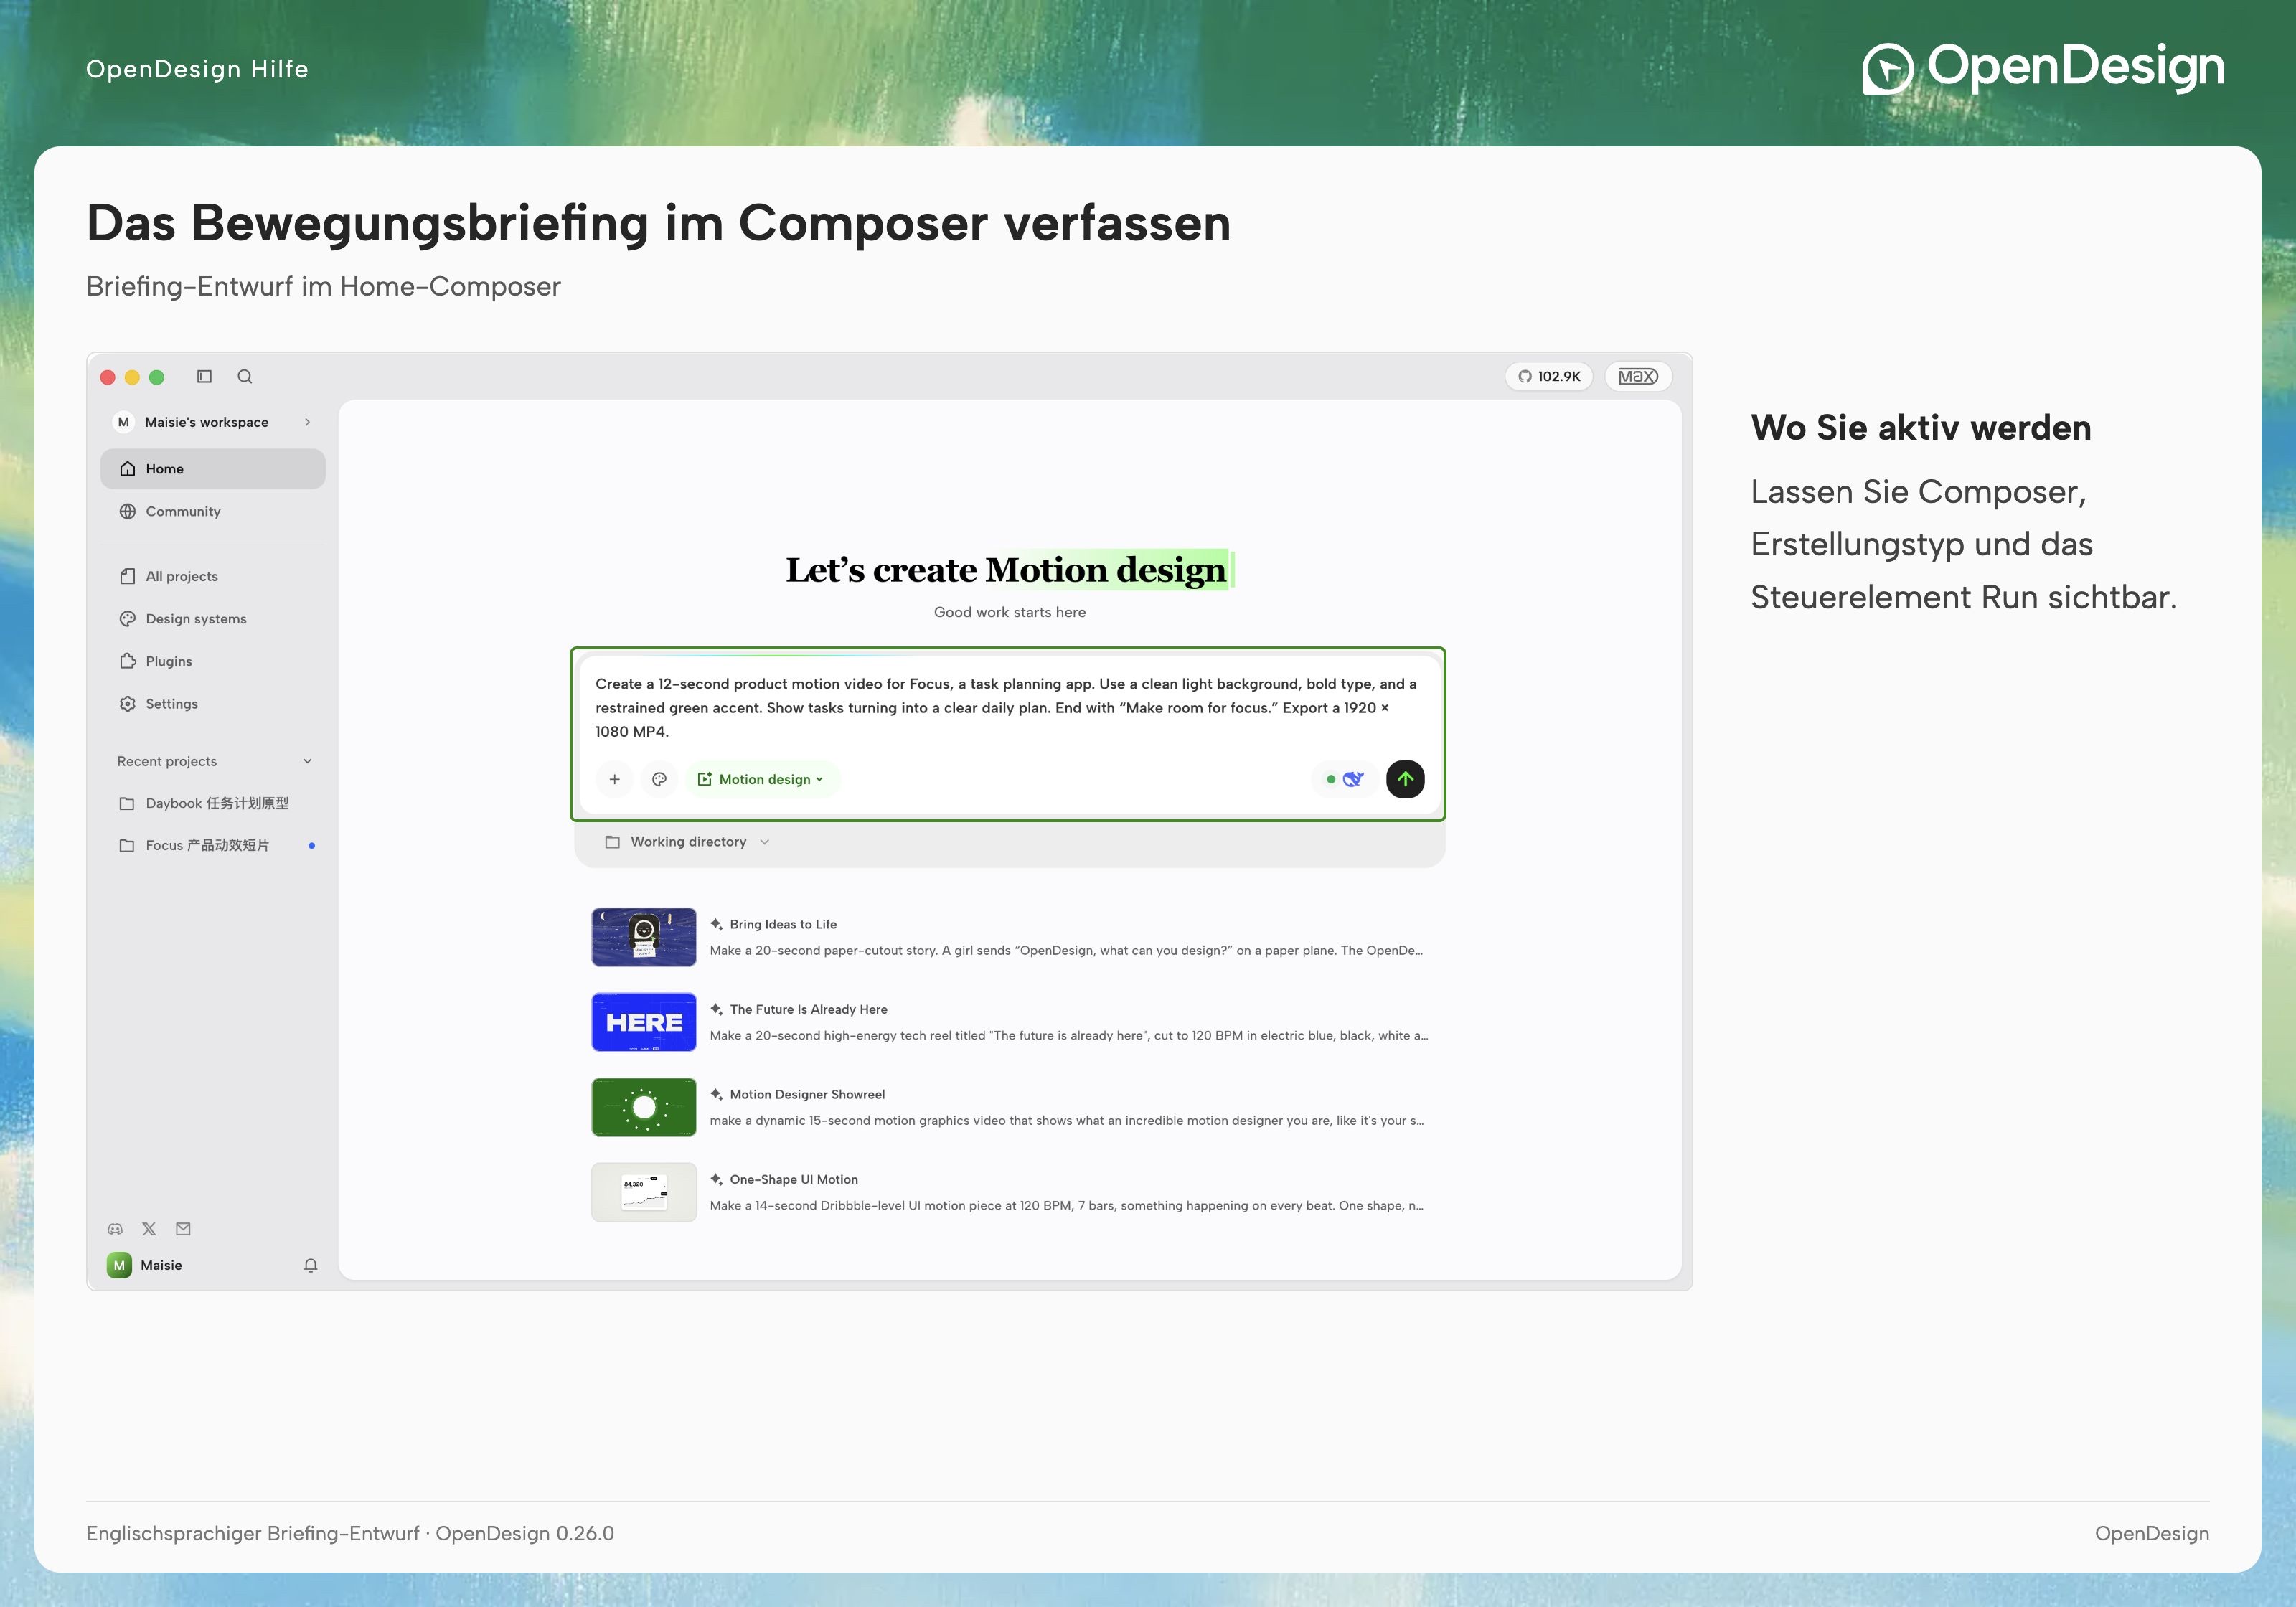Viewport: 2296px width, 1607px height.
Task: Open the Plugins page
Action: 212,661
